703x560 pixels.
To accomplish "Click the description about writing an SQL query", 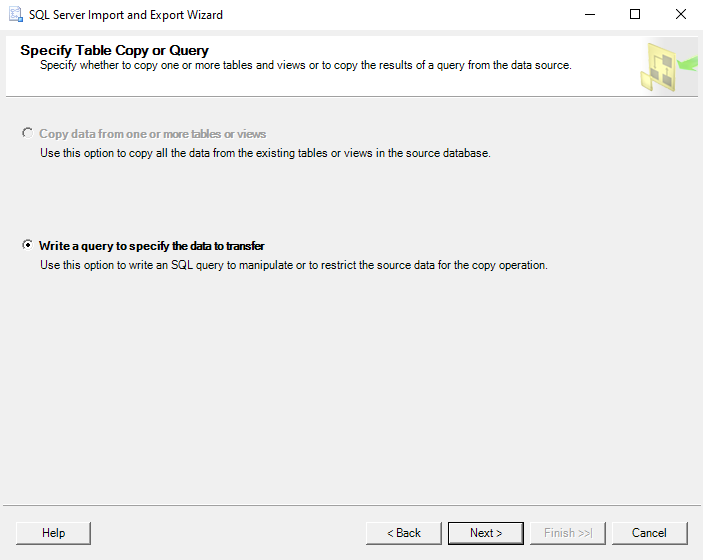I will tap(293, 266).
